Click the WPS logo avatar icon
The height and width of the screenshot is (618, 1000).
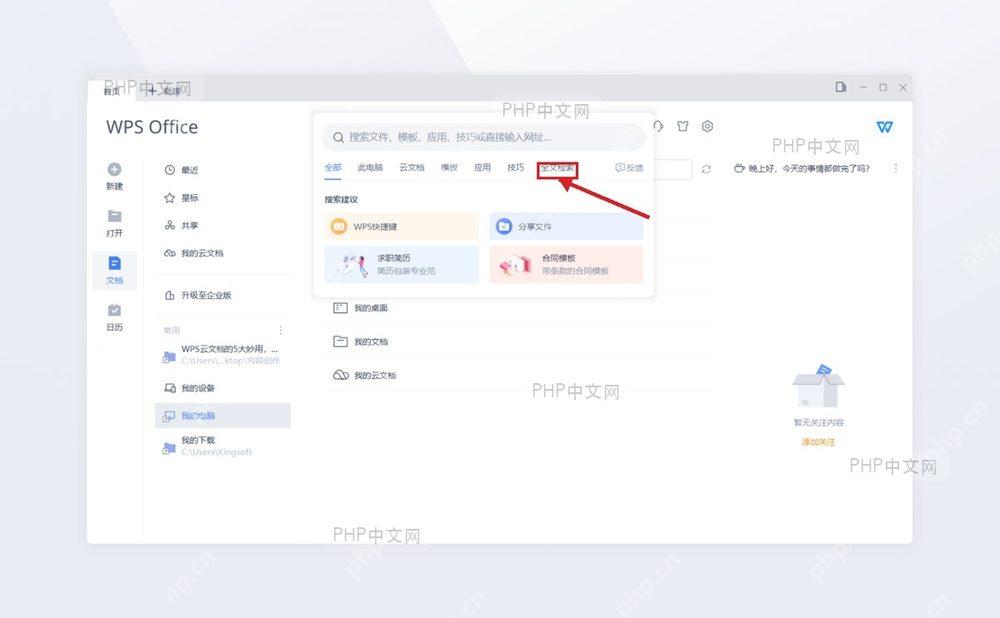(x=885, y=127)
